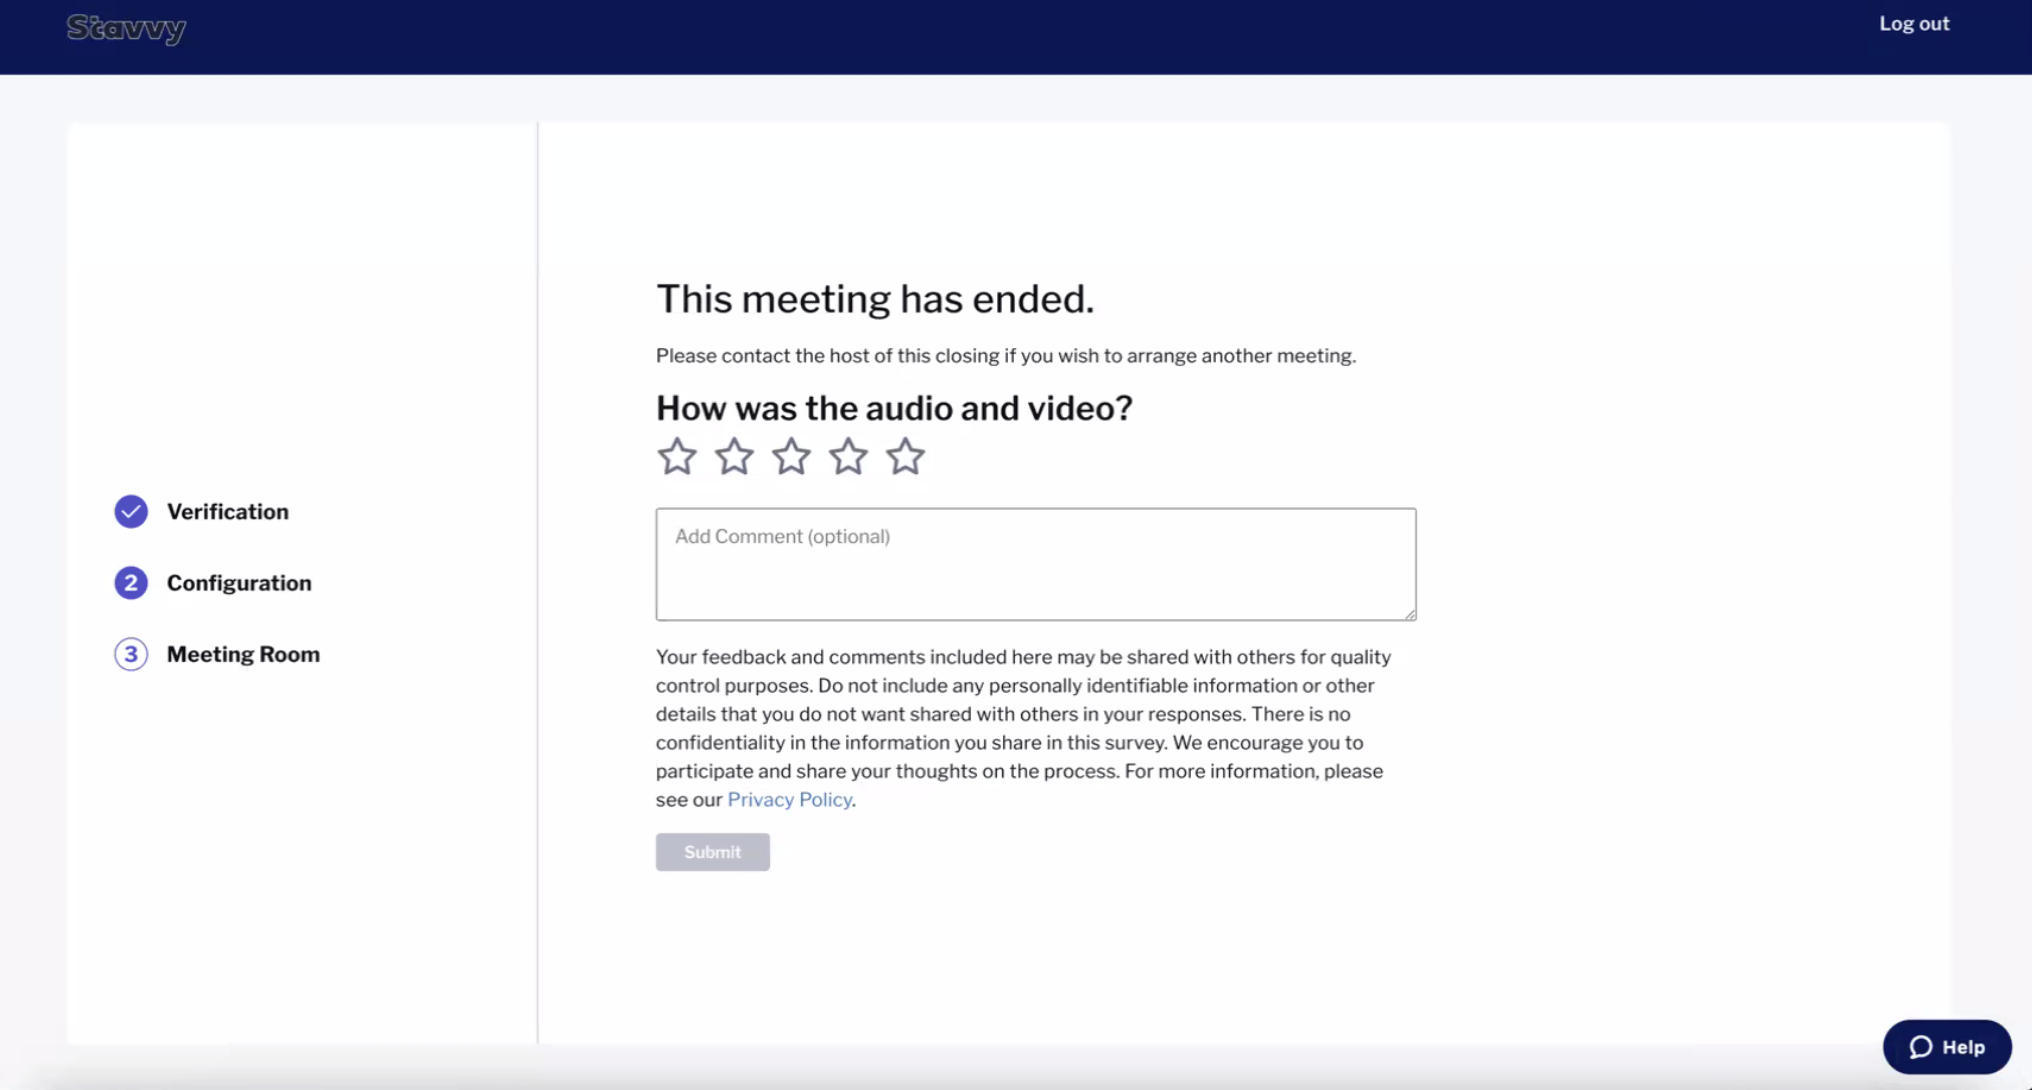Open the Help chat widget
The image size is (2032, 1090).
(x=1947, y=1047)
